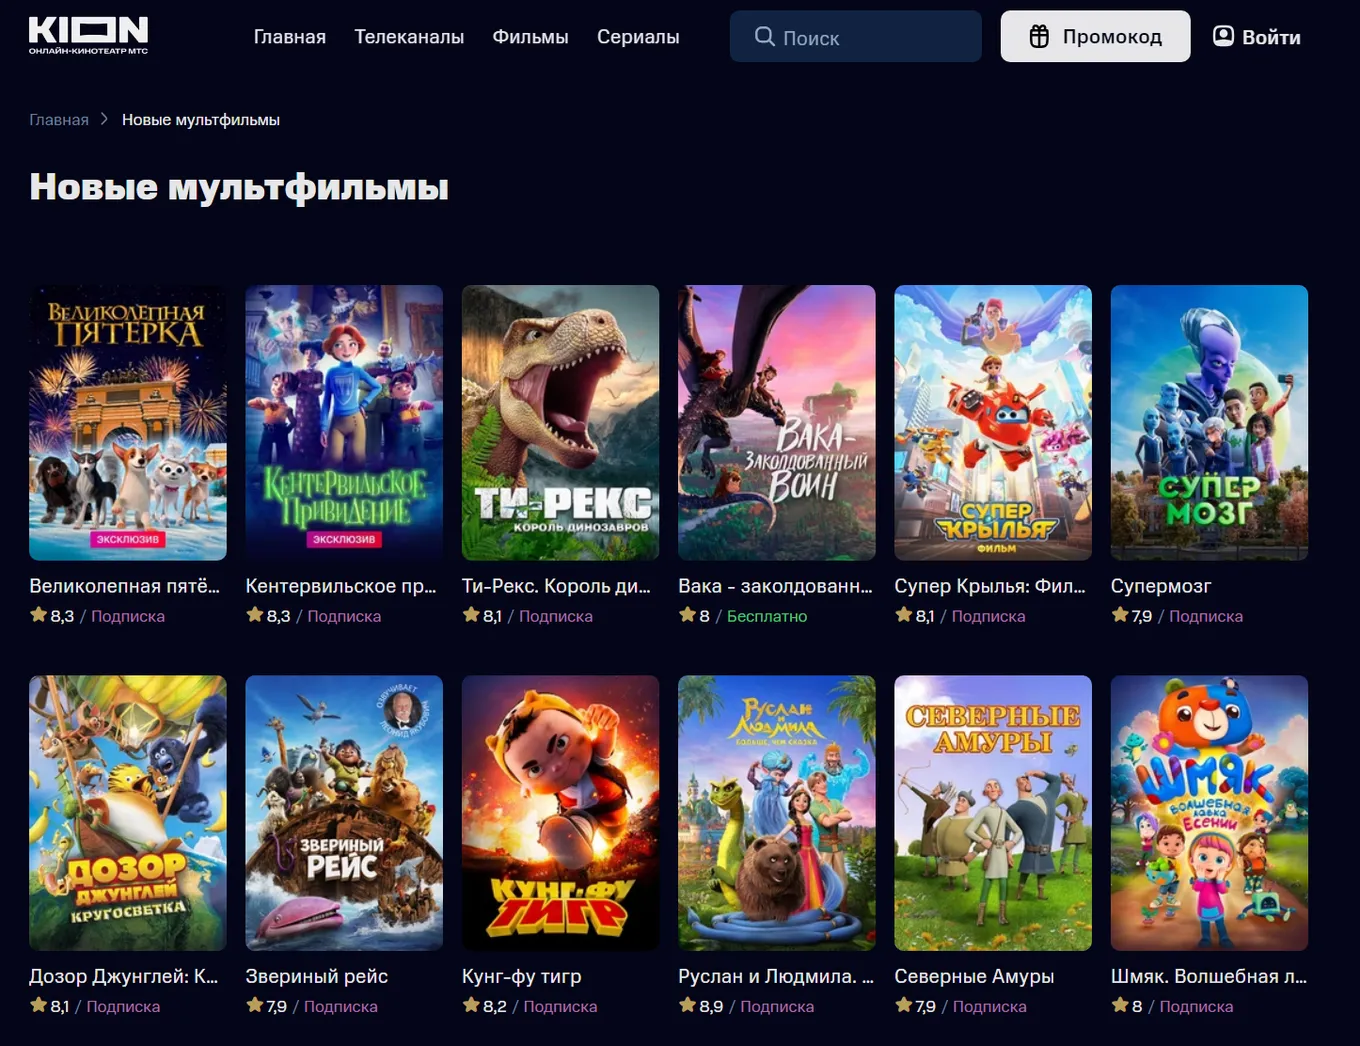
Task: Click the Вака - заколдованн... title
Action: [x=775, y=586]
